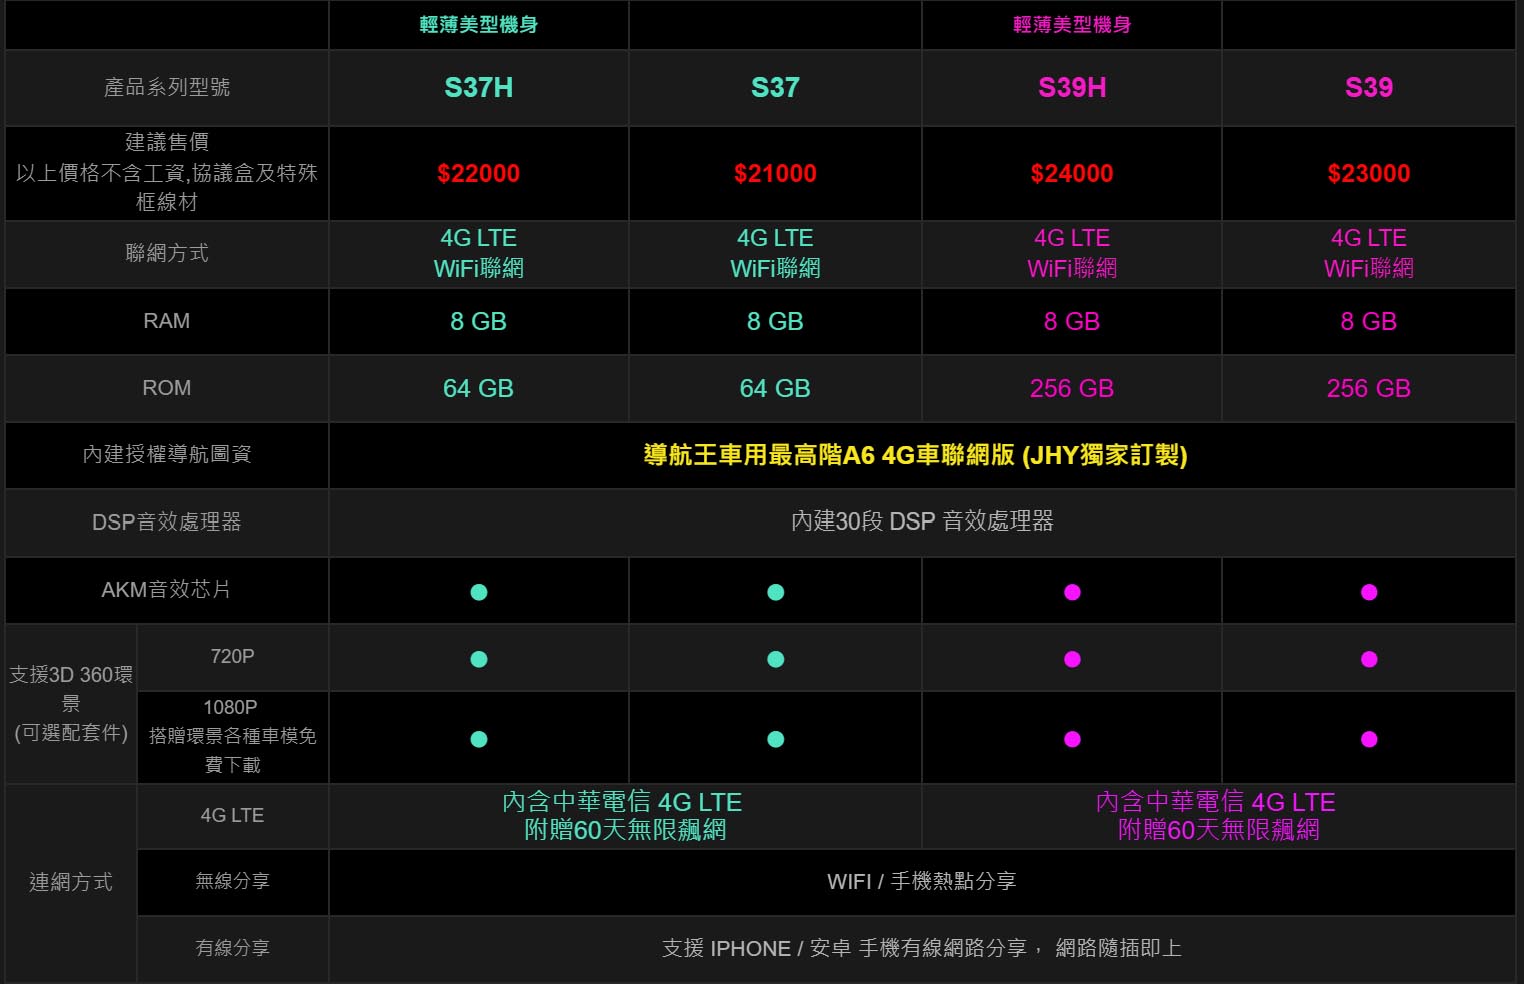
Task: Select the AKM音效芯片 dot for S39H
Action: pos(1072,592)
